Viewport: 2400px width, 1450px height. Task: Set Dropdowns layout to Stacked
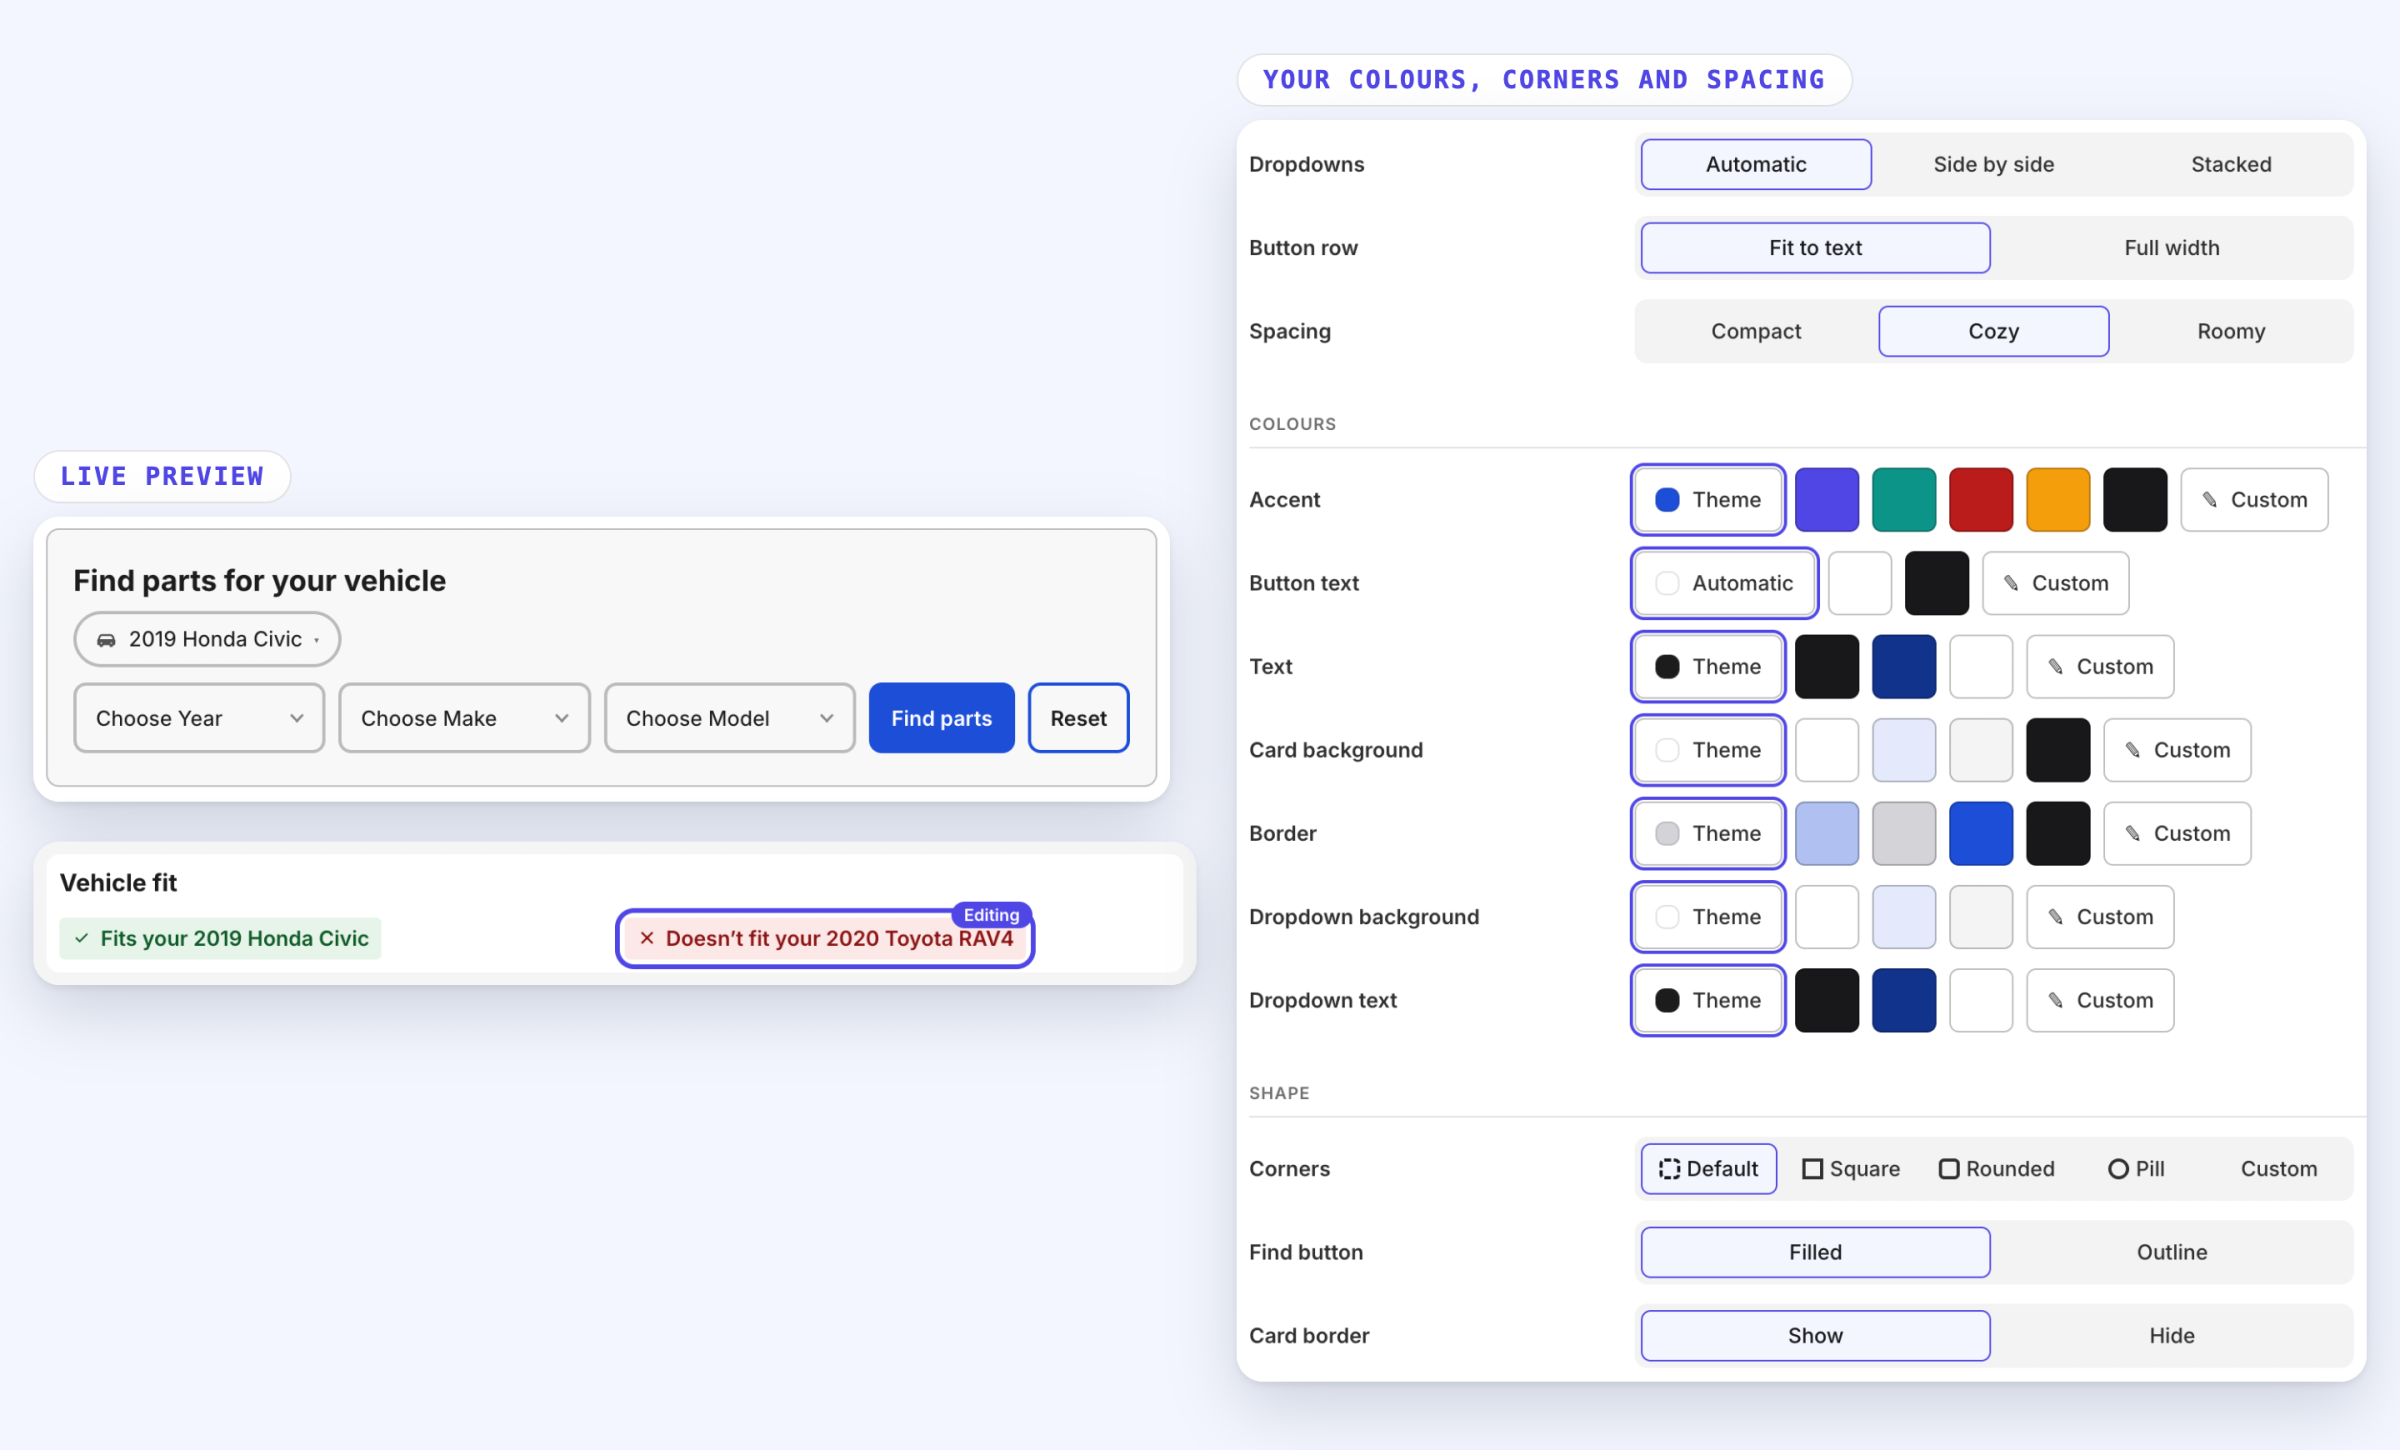[2231, 164]
